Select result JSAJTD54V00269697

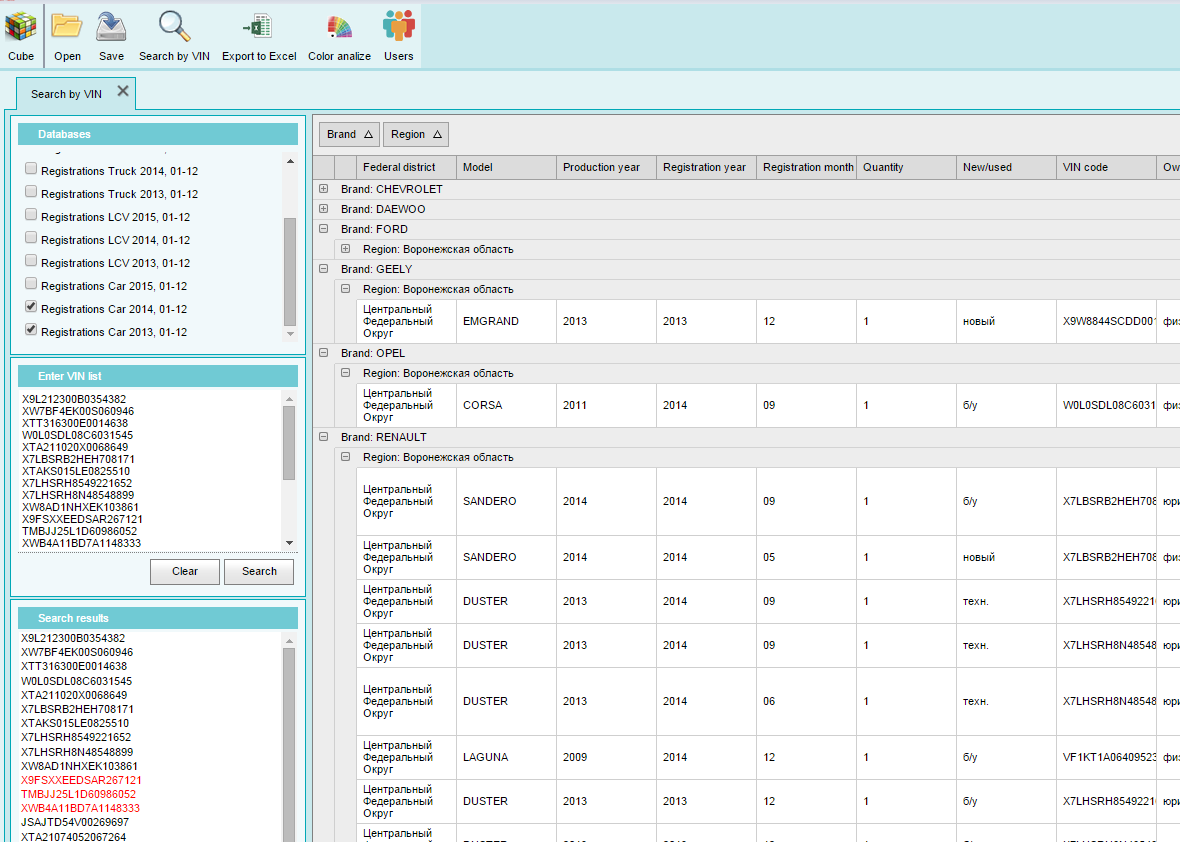point(75,822)
